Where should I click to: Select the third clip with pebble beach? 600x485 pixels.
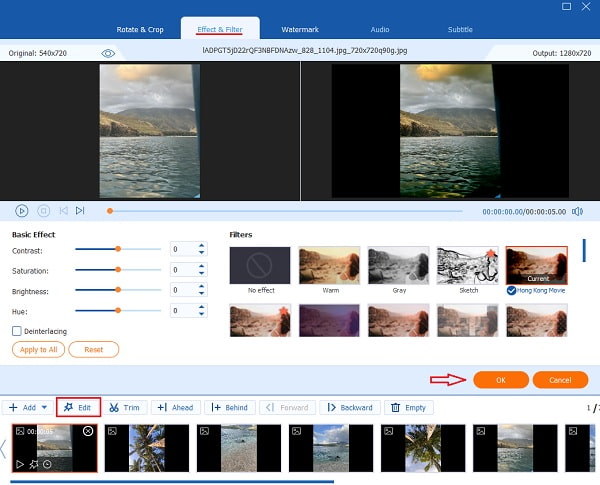tap(239, 448)
